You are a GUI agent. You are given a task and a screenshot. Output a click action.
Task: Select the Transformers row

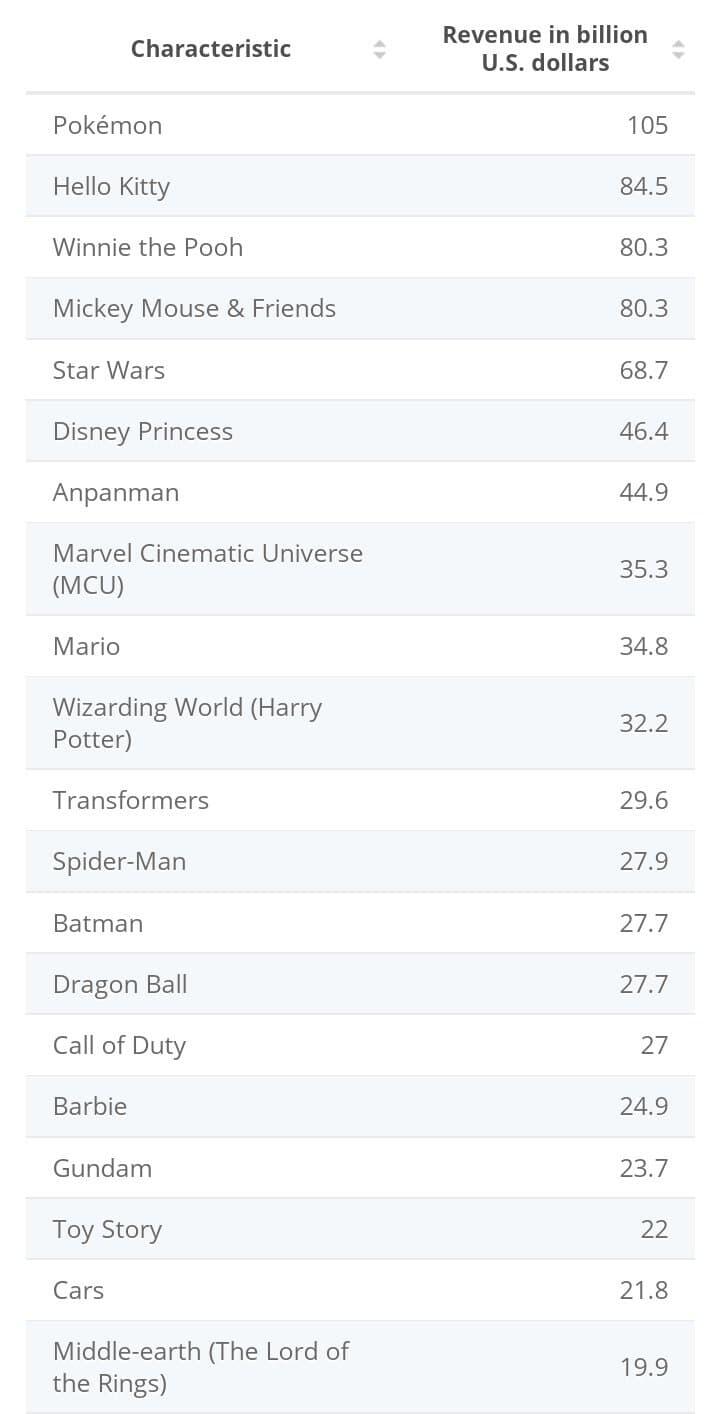click(x=131, y=800)
